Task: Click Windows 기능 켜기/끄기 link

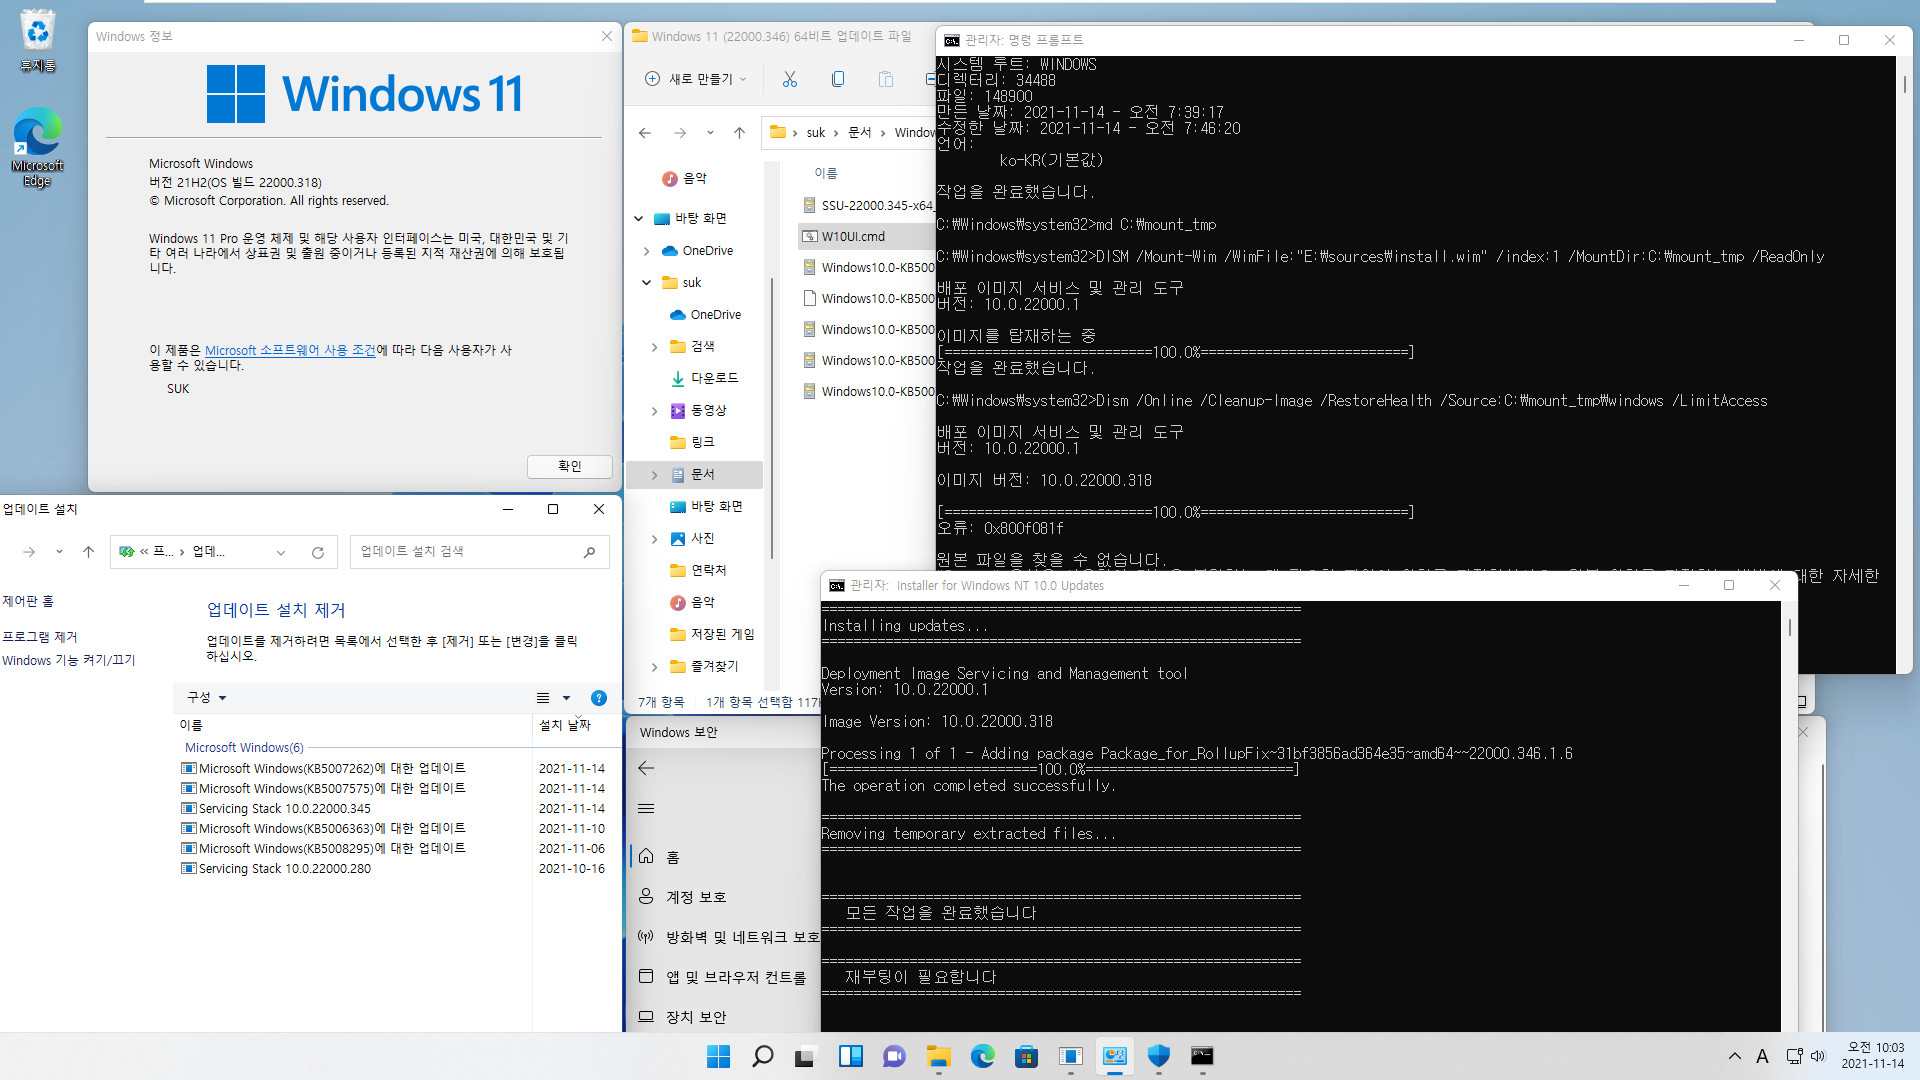Action: click(69, 661)
